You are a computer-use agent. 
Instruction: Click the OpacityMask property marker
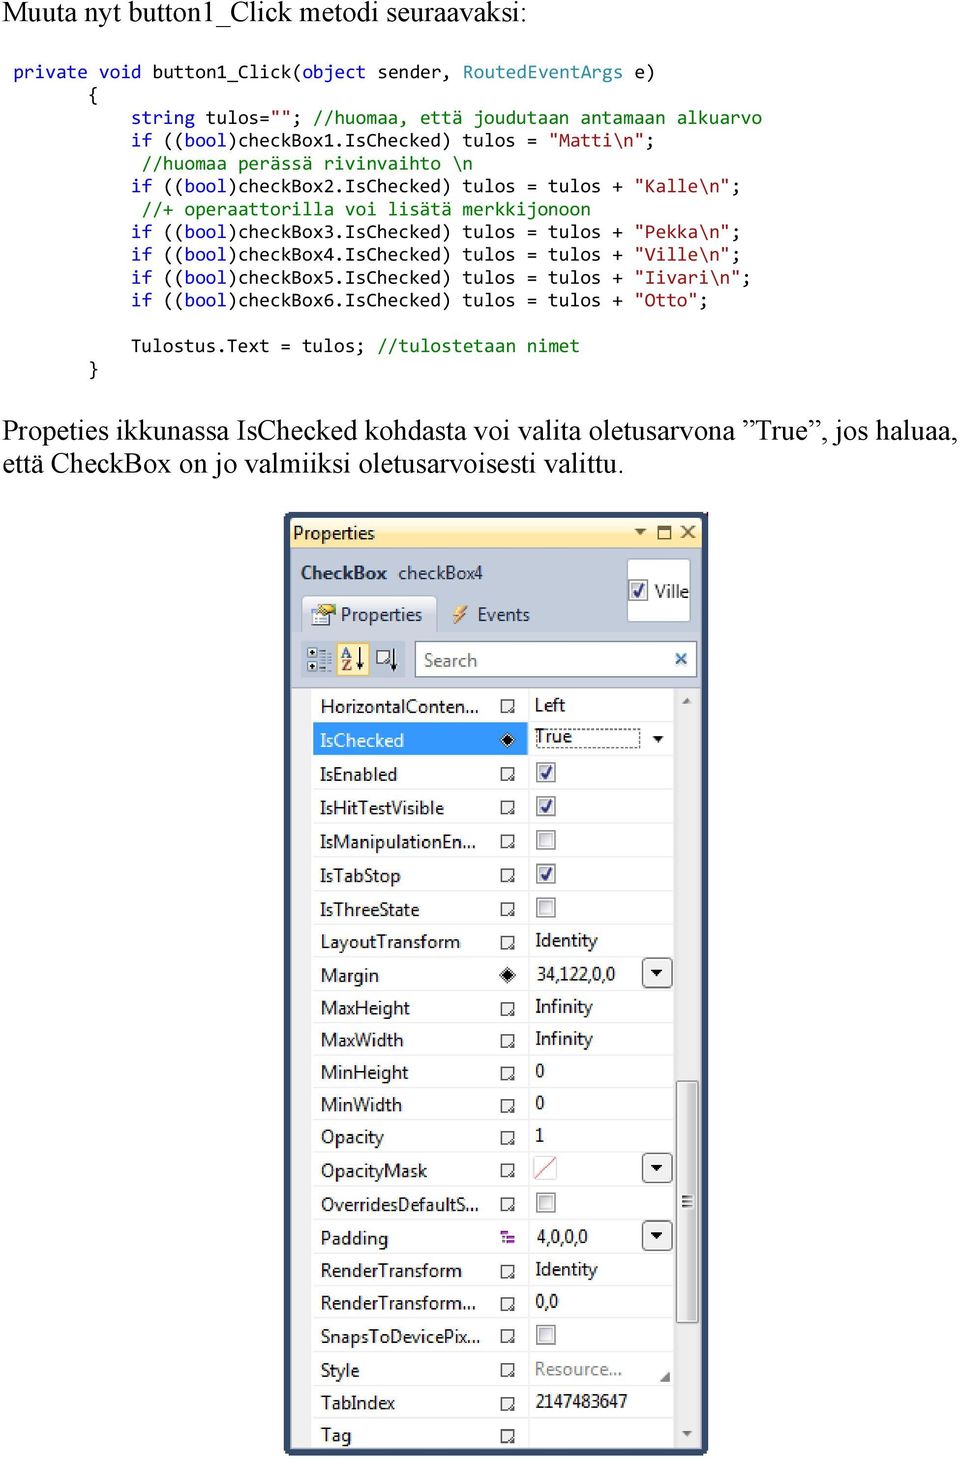click(x=507, y=1171)
